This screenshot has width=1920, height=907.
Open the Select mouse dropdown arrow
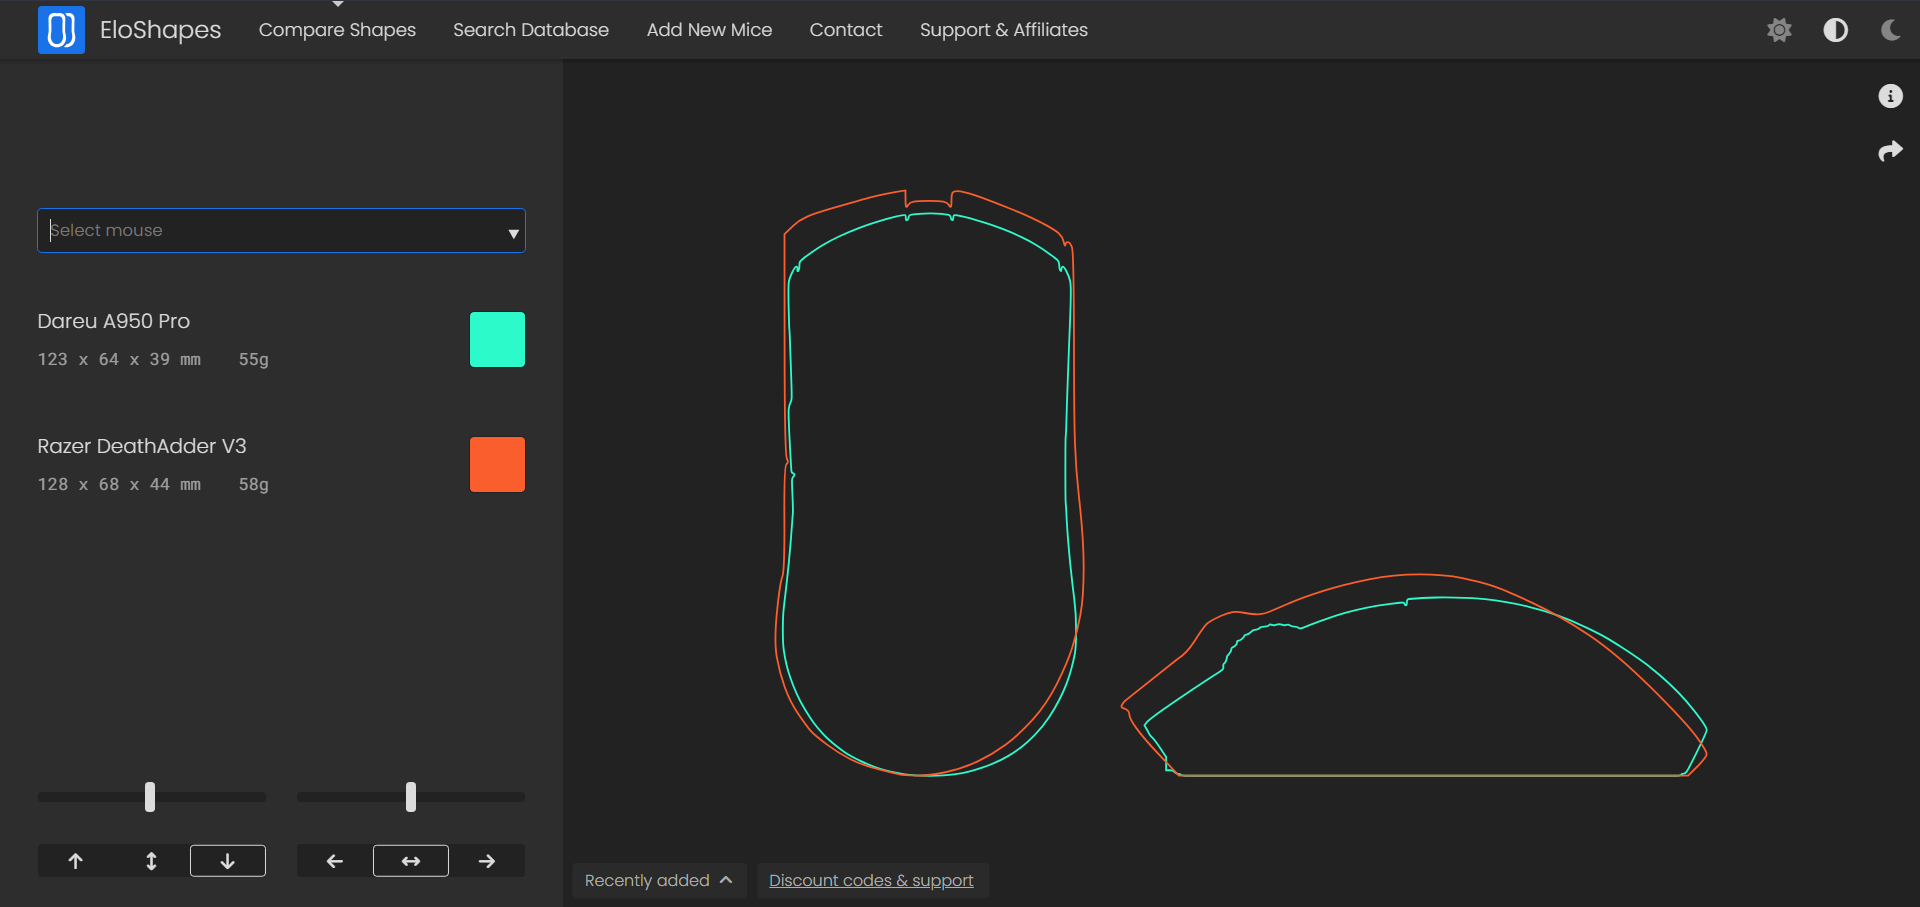pos(513,233)
